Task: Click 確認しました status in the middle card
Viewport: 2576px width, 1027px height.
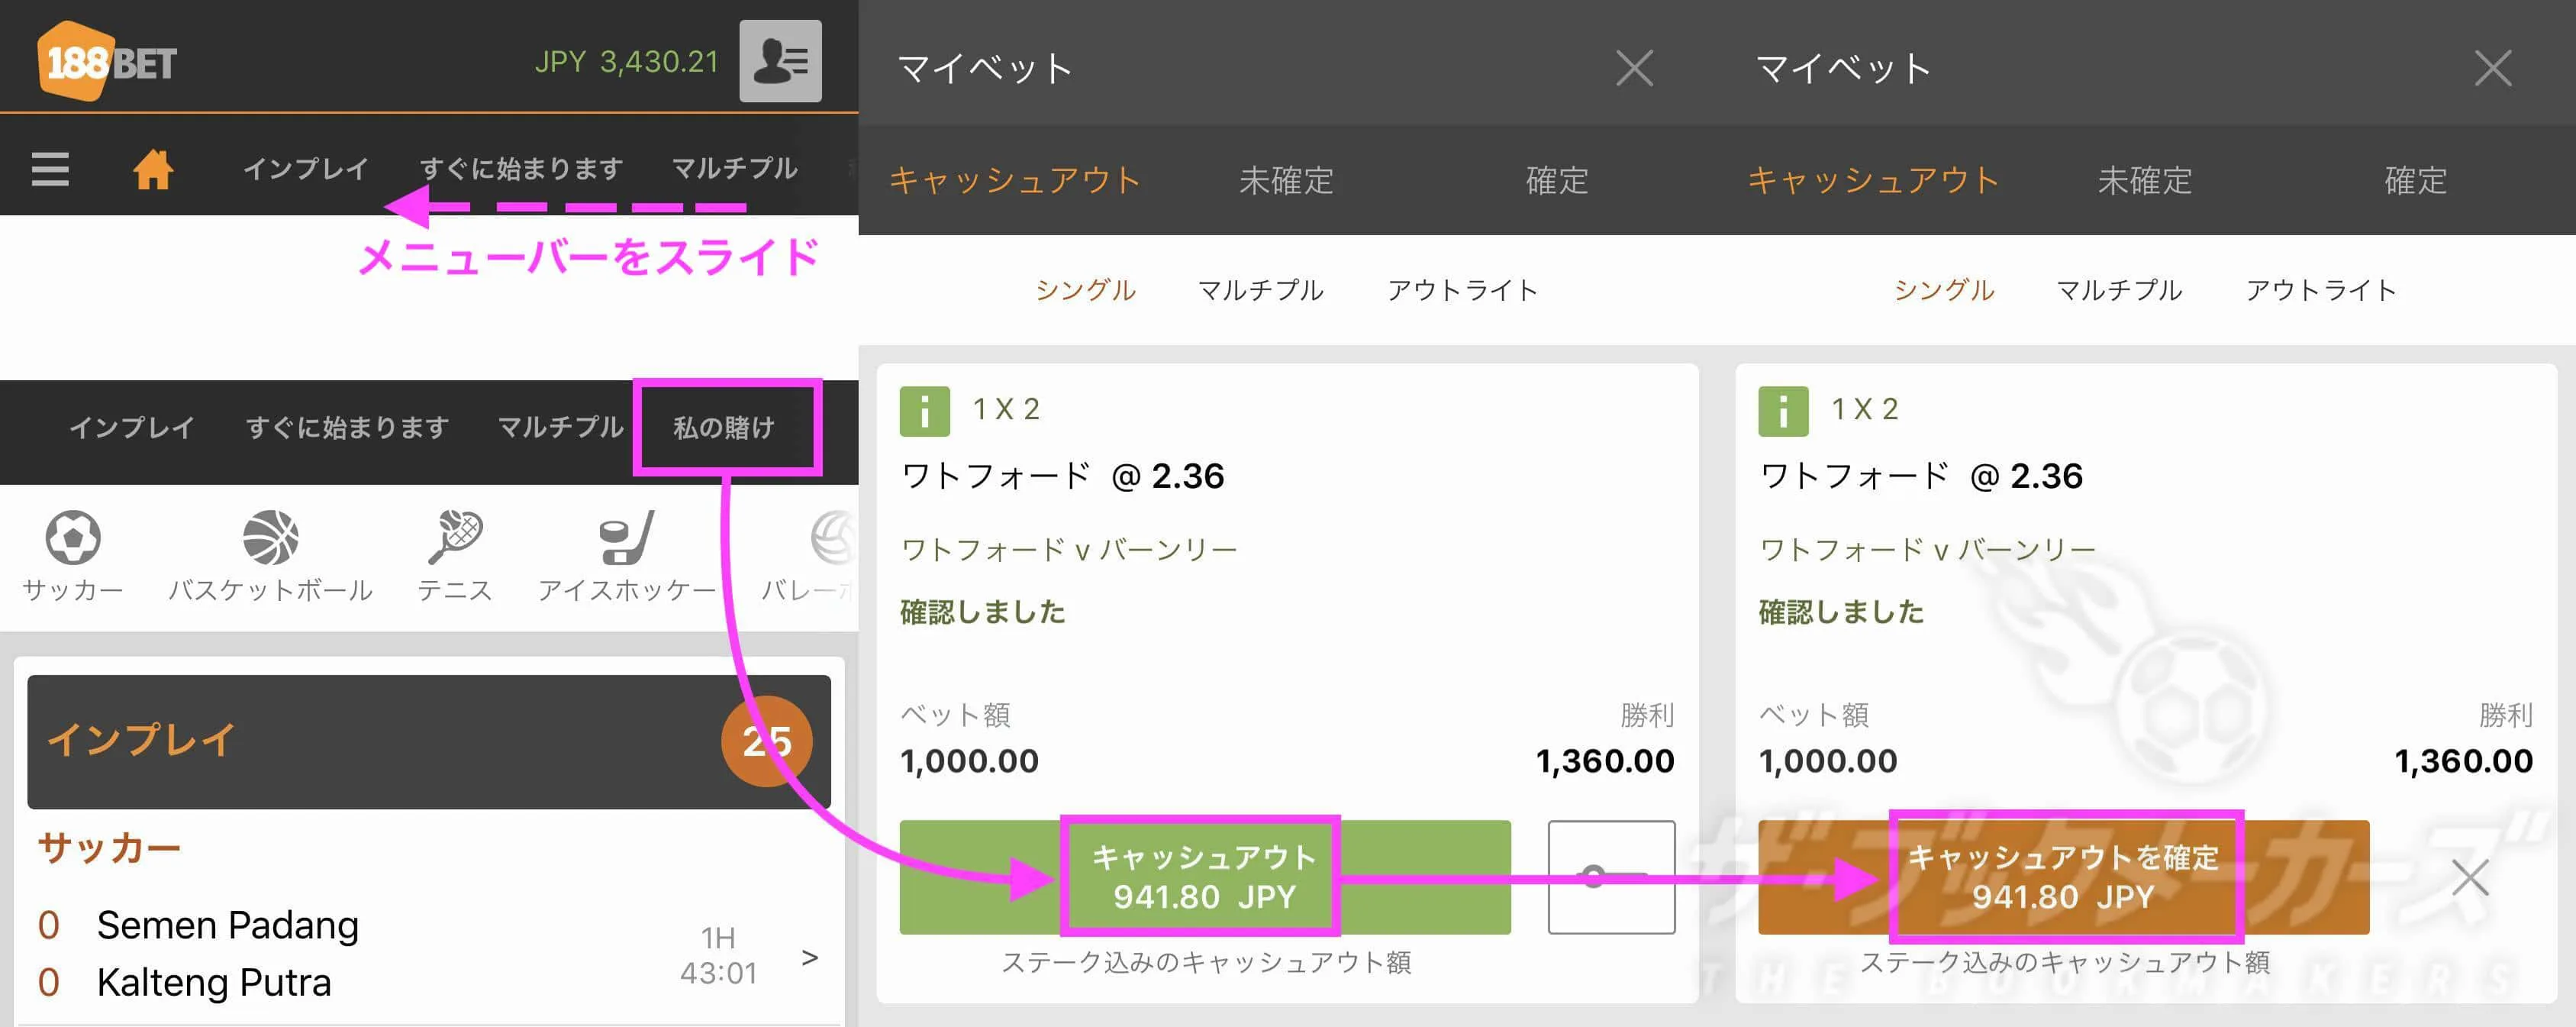Action: point(983,612)
